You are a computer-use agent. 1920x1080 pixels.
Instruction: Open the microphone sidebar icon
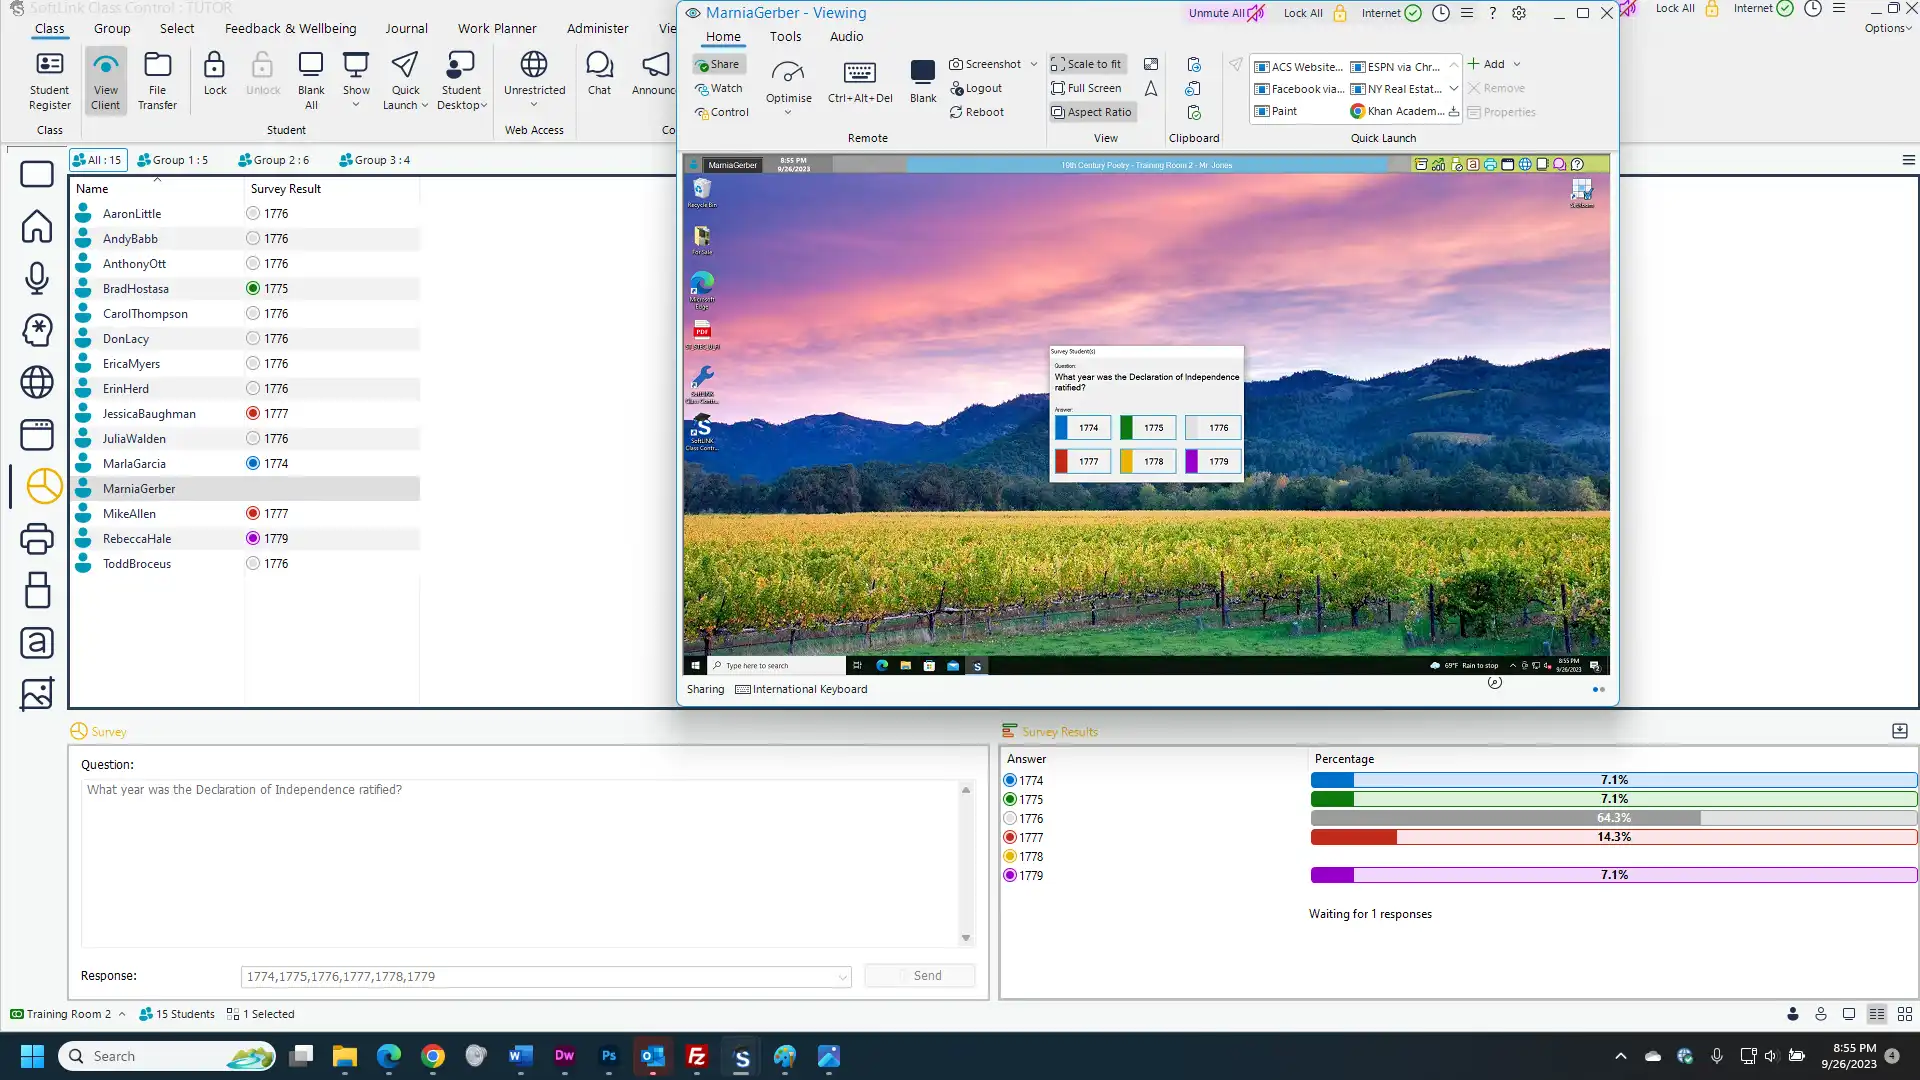[x=37, y=277]
